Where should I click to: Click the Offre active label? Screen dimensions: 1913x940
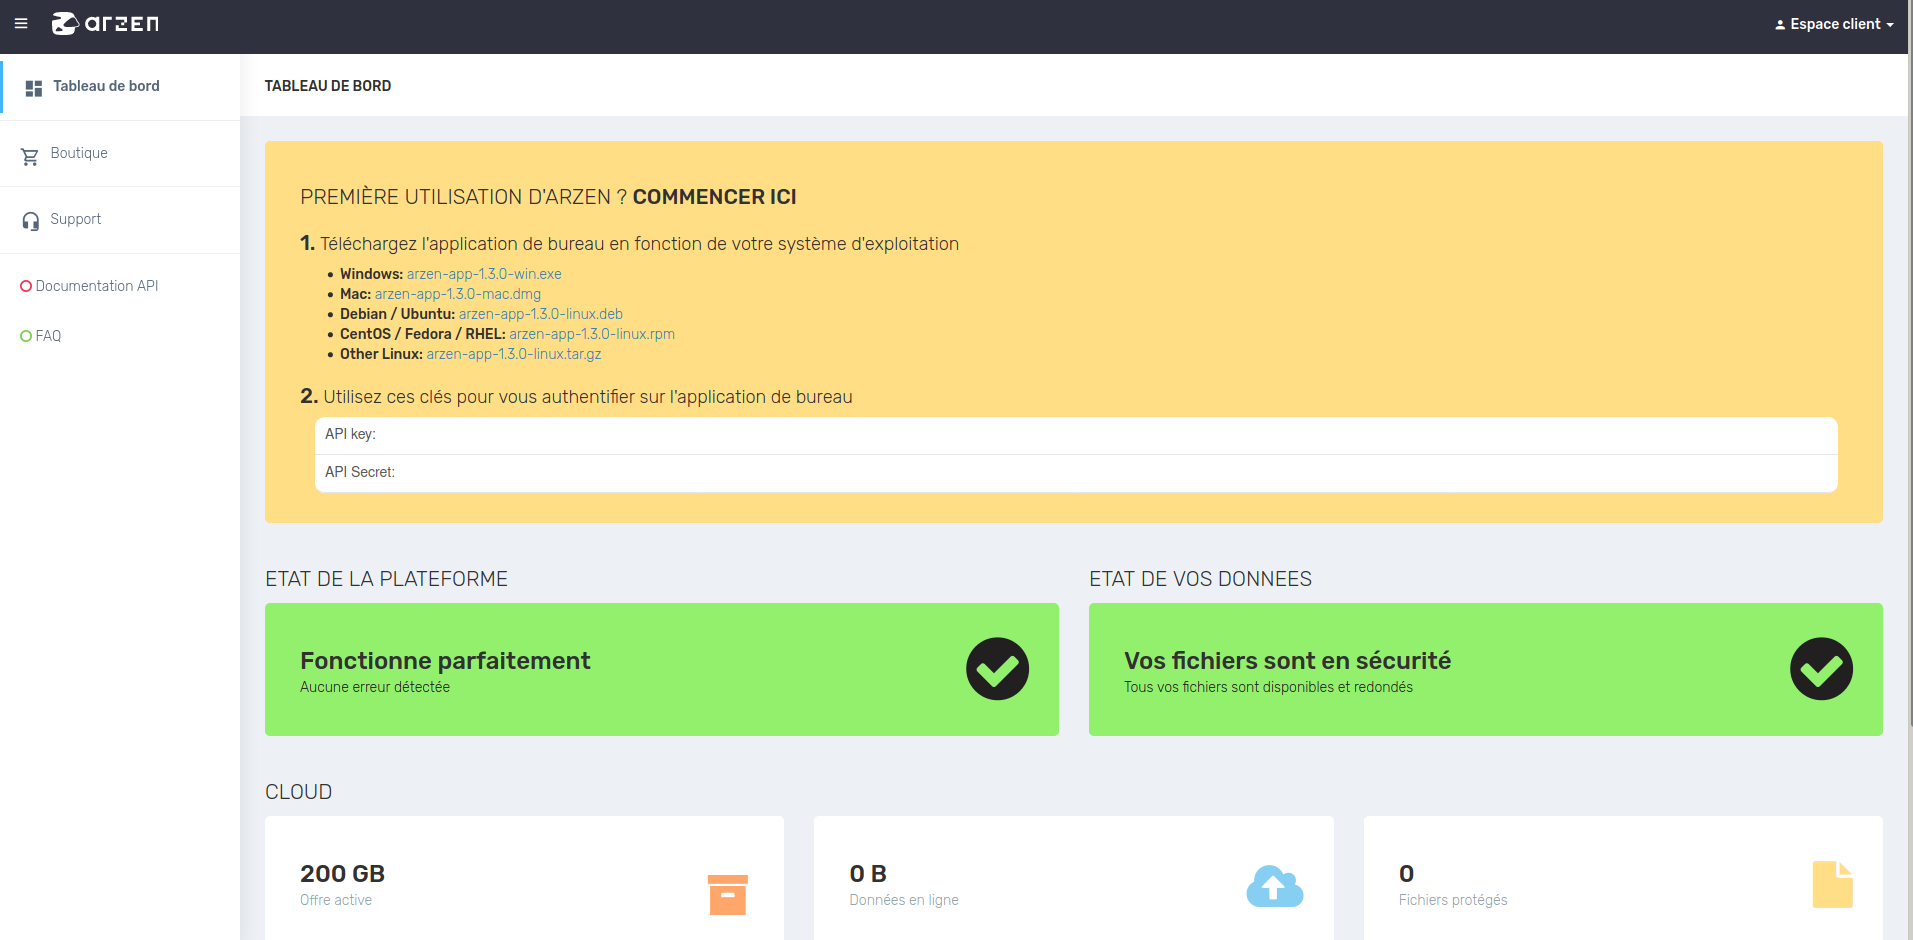pos(336,900)
